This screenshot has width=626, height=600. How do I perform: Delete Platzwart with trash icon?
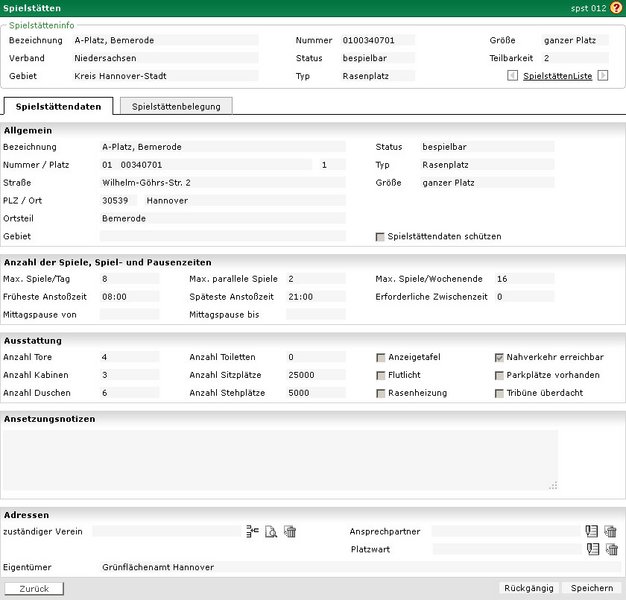coord(611,549)
